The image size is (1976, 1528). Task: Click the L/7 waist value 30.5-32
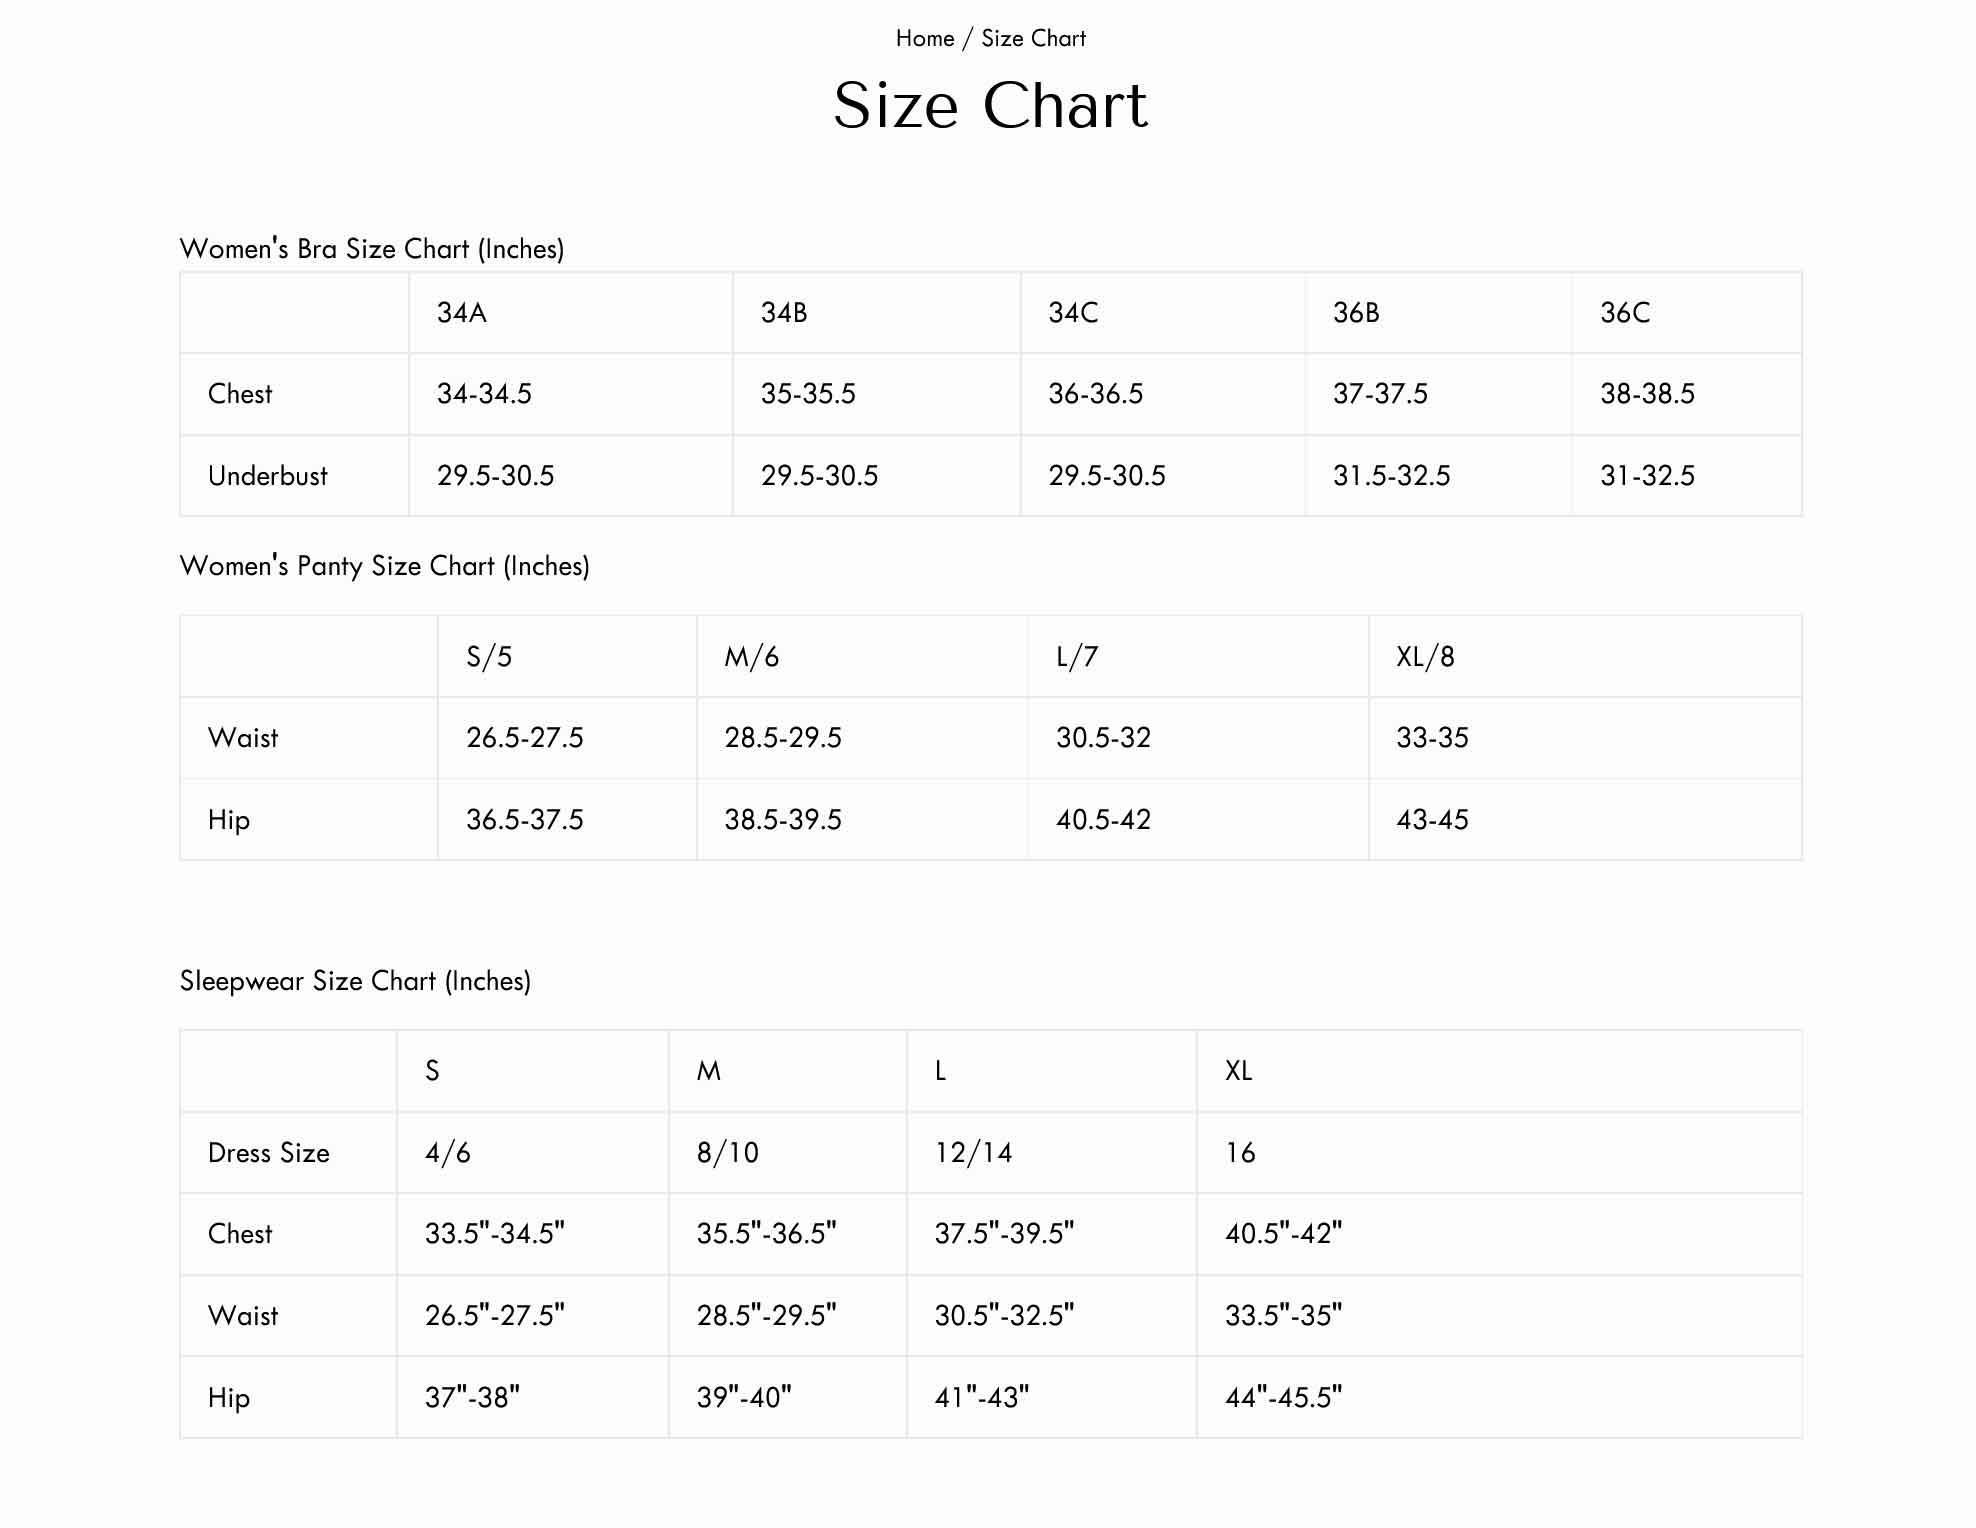coord(1103,738)
